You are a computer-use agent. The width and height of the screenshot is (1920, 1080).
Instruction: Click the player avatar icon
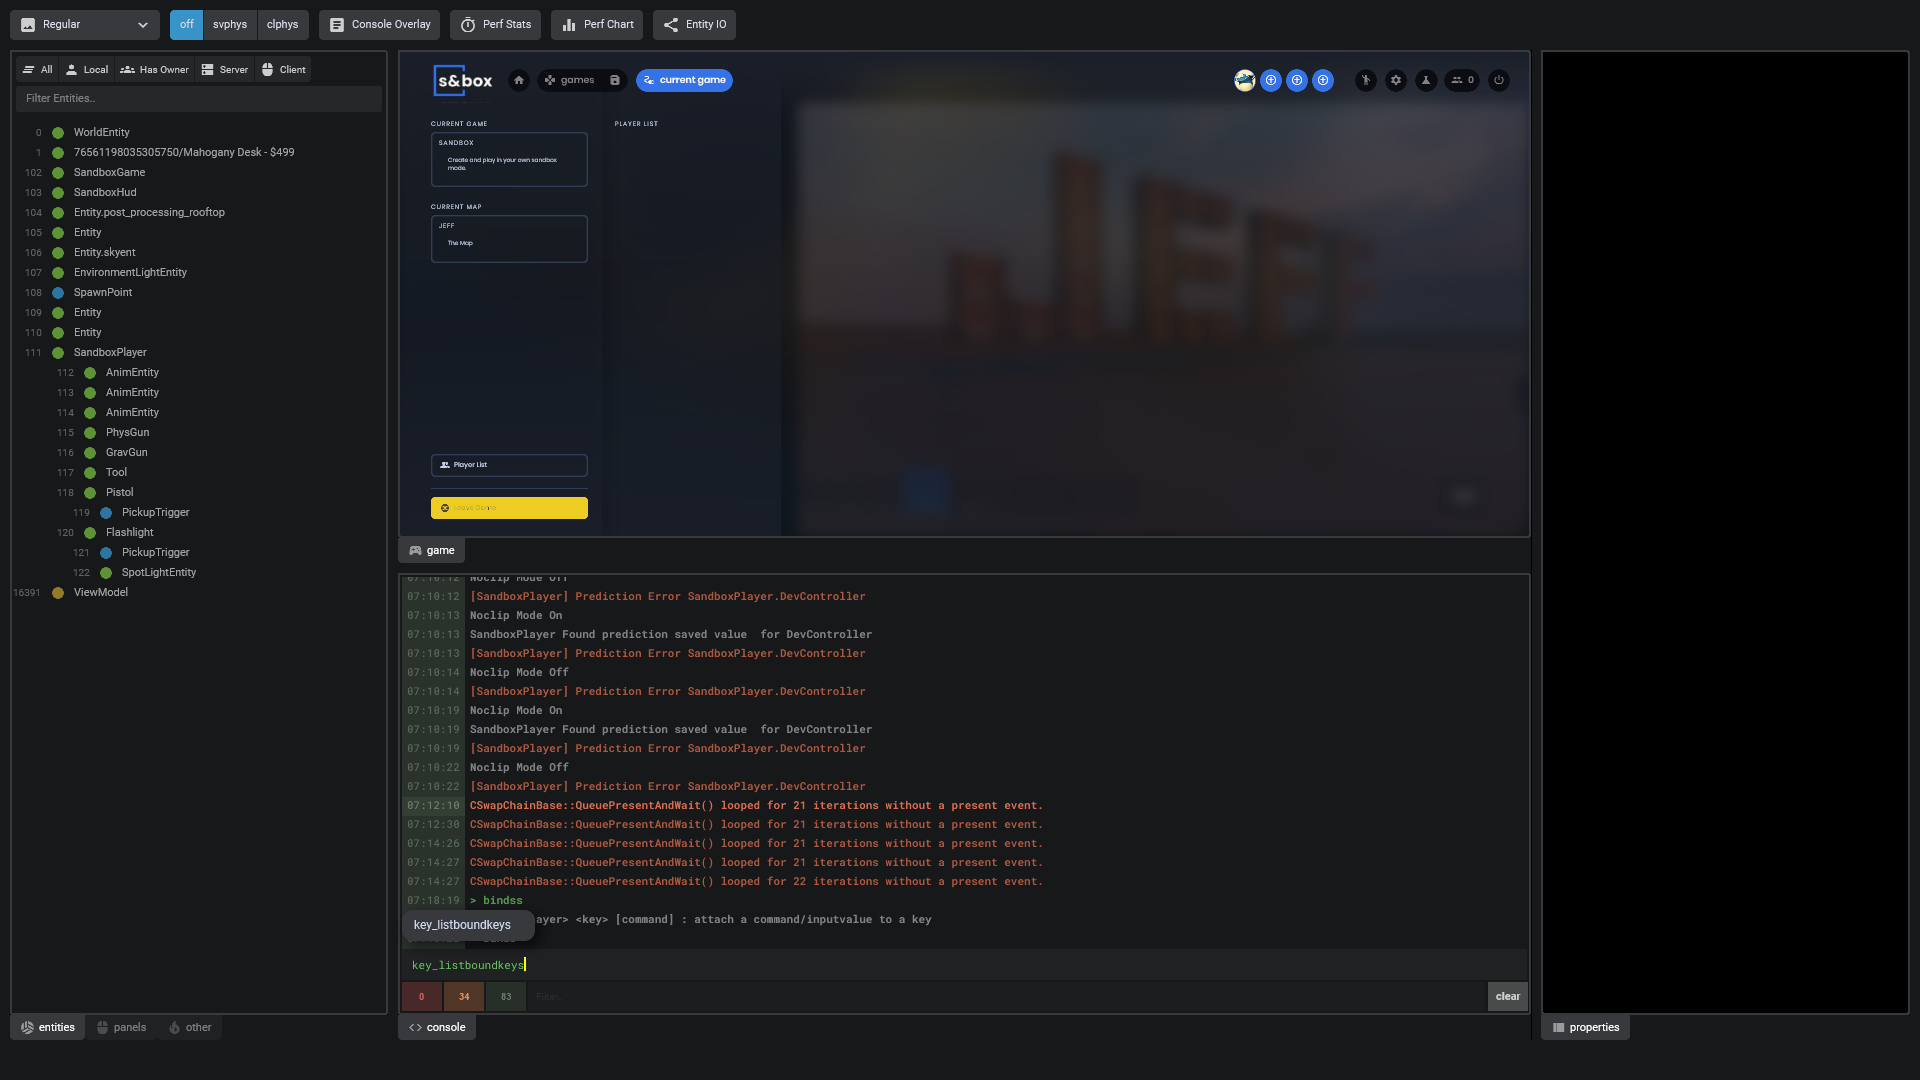[x=1244, y=80]
